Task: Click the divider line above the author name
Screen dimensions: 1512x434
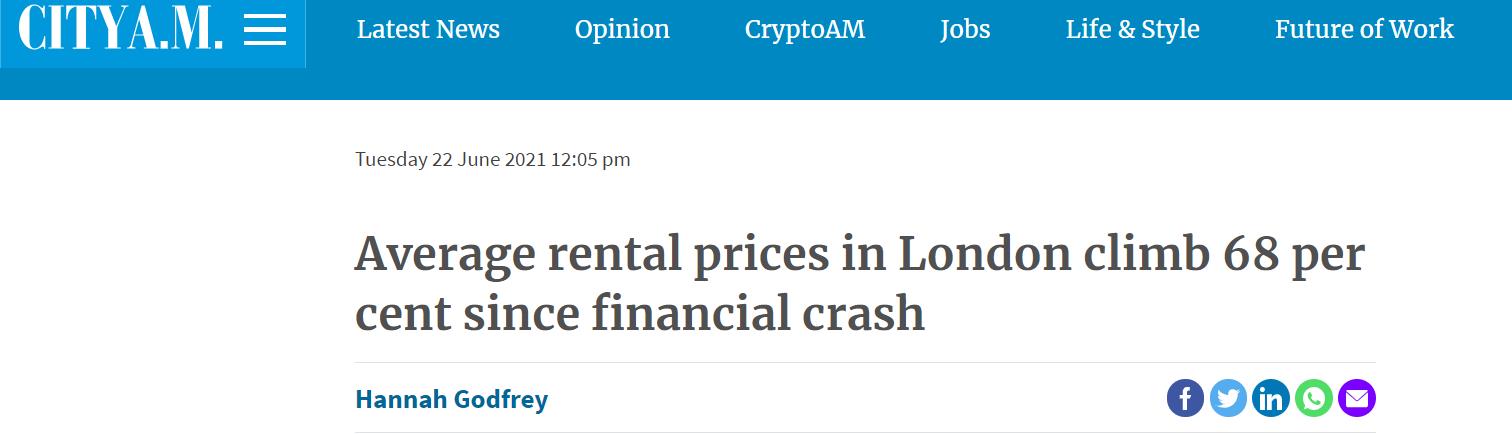Action: pos(865,362)
